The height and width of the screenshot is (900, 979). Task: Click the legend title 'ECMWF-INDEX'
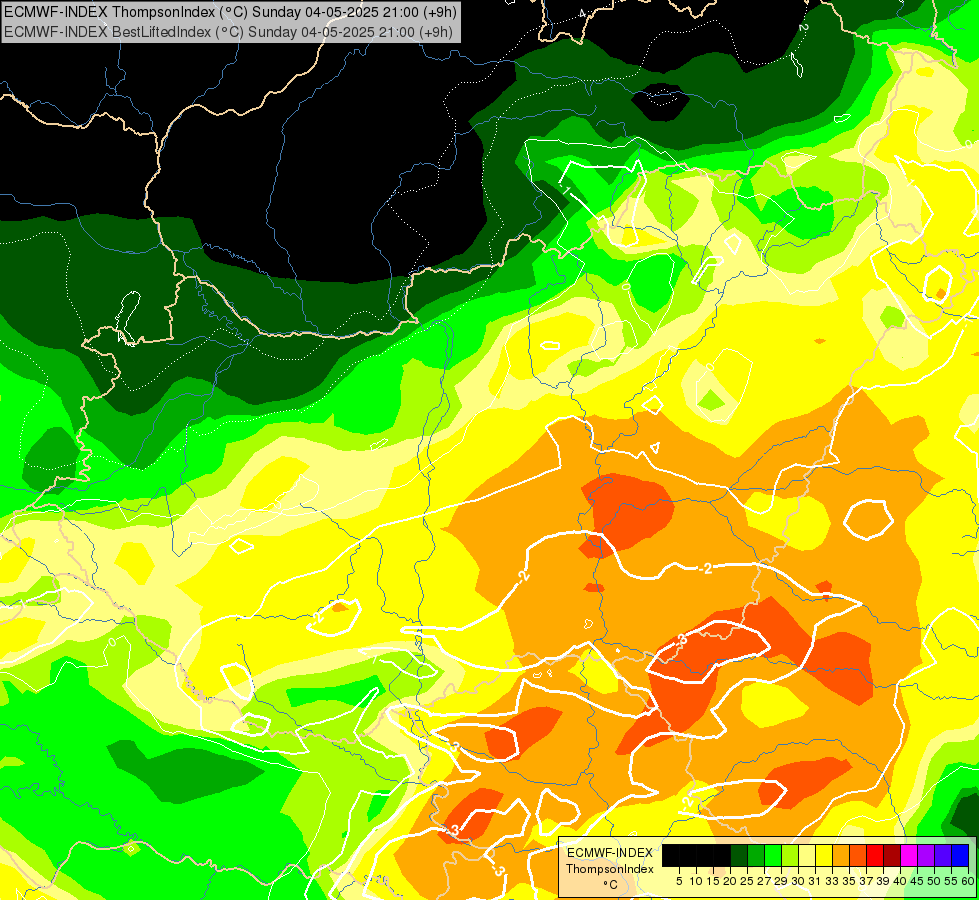point(609,853)
